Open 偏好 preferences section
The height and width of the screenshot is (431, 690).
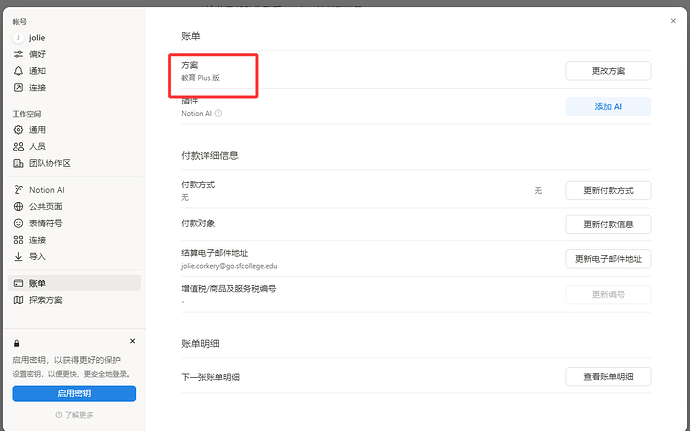point(37,54)
